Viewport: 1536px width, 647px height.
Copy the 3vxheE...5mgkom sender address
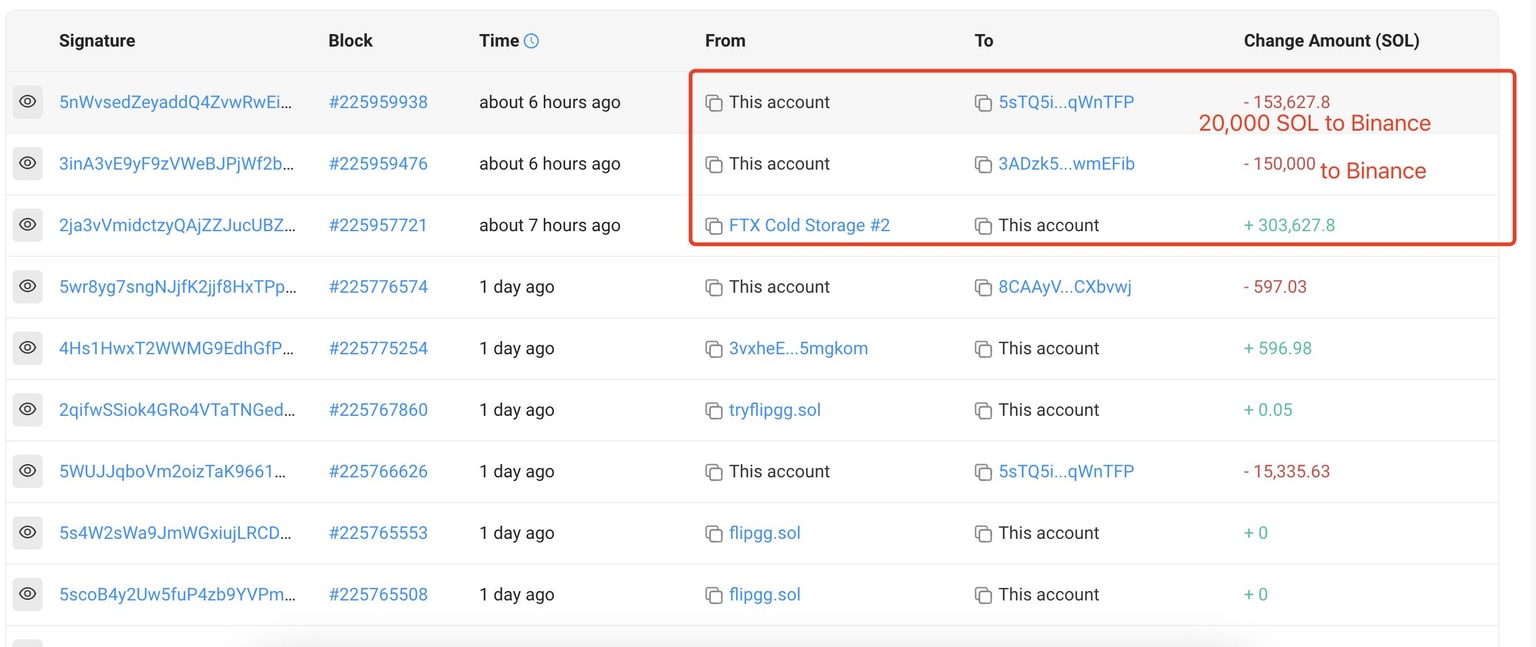713,348
